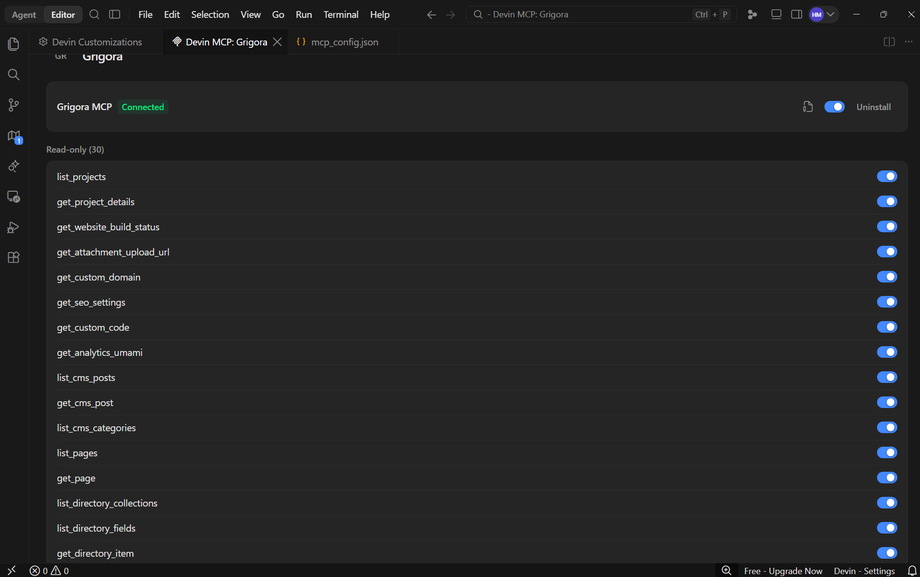Open the map icon with badge 1
920x577 pixels.
pyautogui.click(x=14, y=136)
